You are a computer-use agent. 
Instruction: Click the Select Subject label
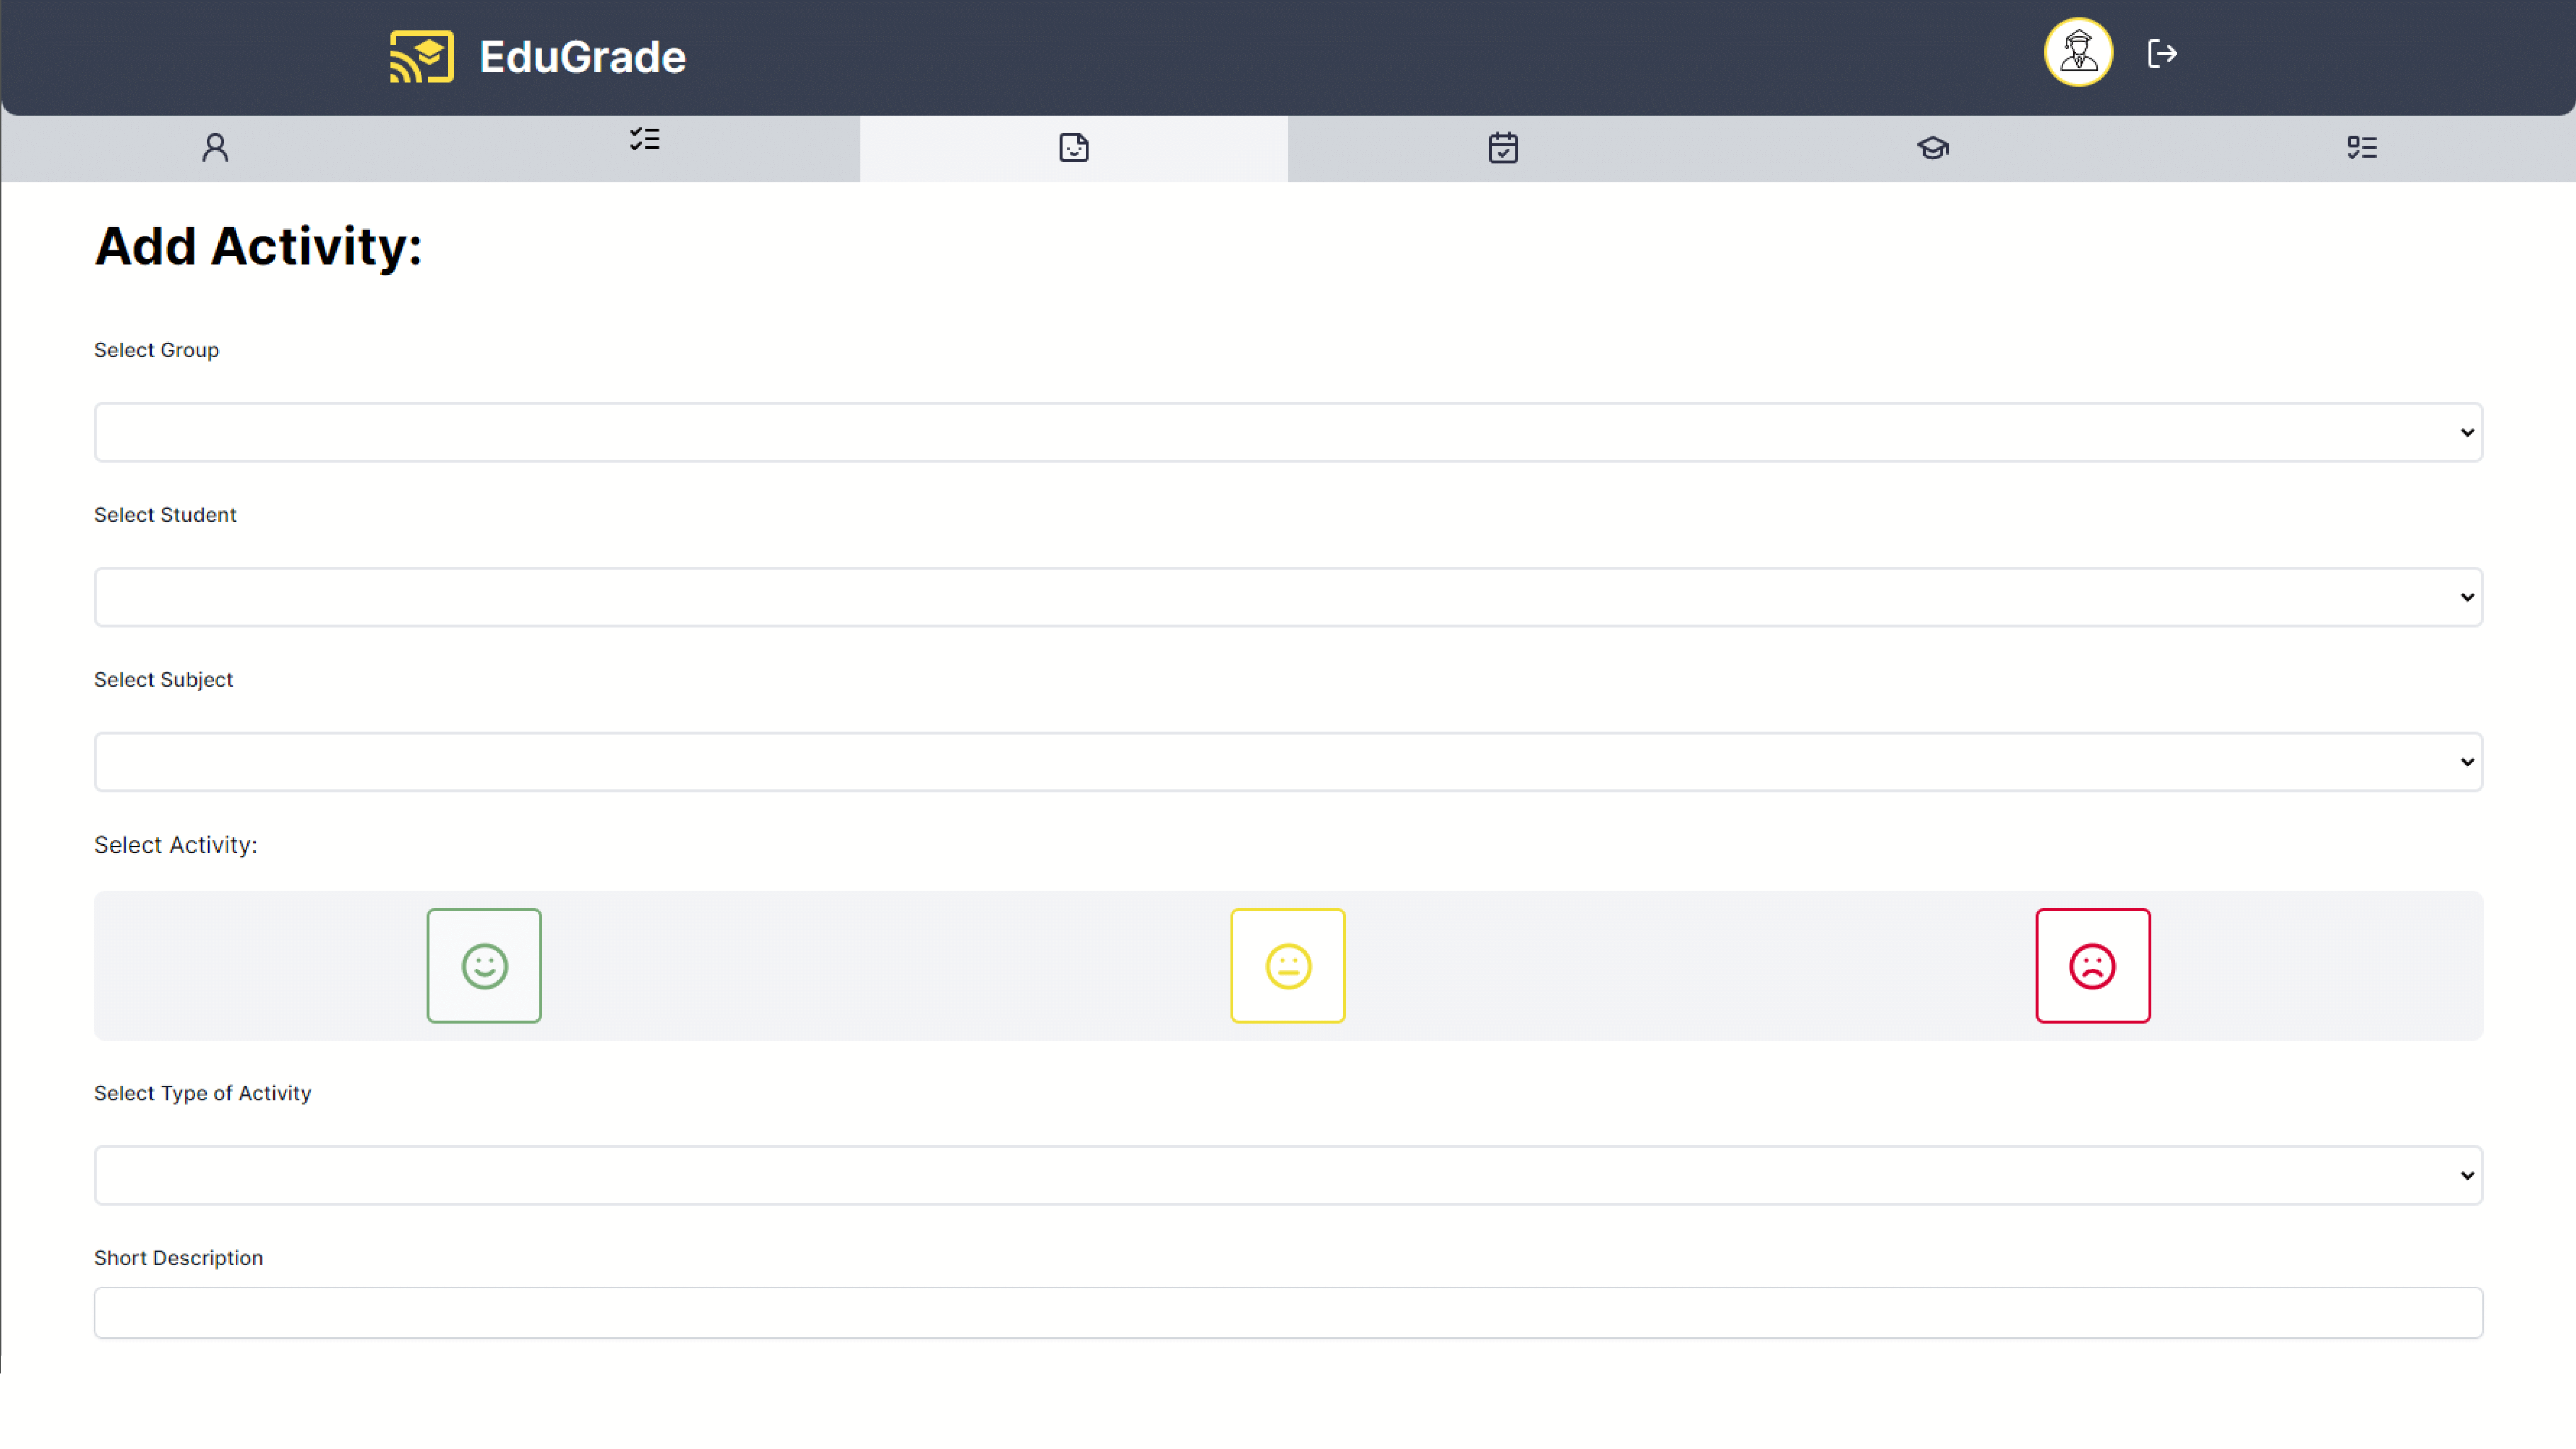pos(163,680)
